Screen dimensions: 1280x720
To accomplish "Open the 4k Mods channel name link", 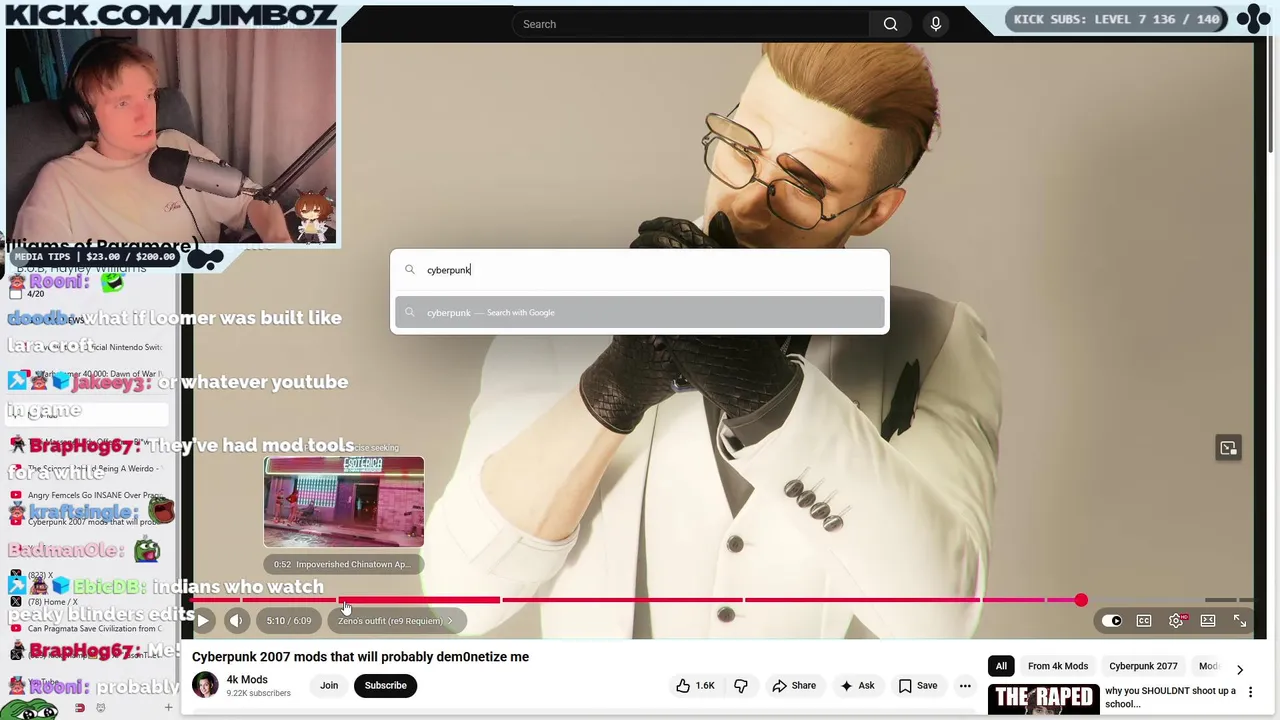I will [x=247, y=680].
